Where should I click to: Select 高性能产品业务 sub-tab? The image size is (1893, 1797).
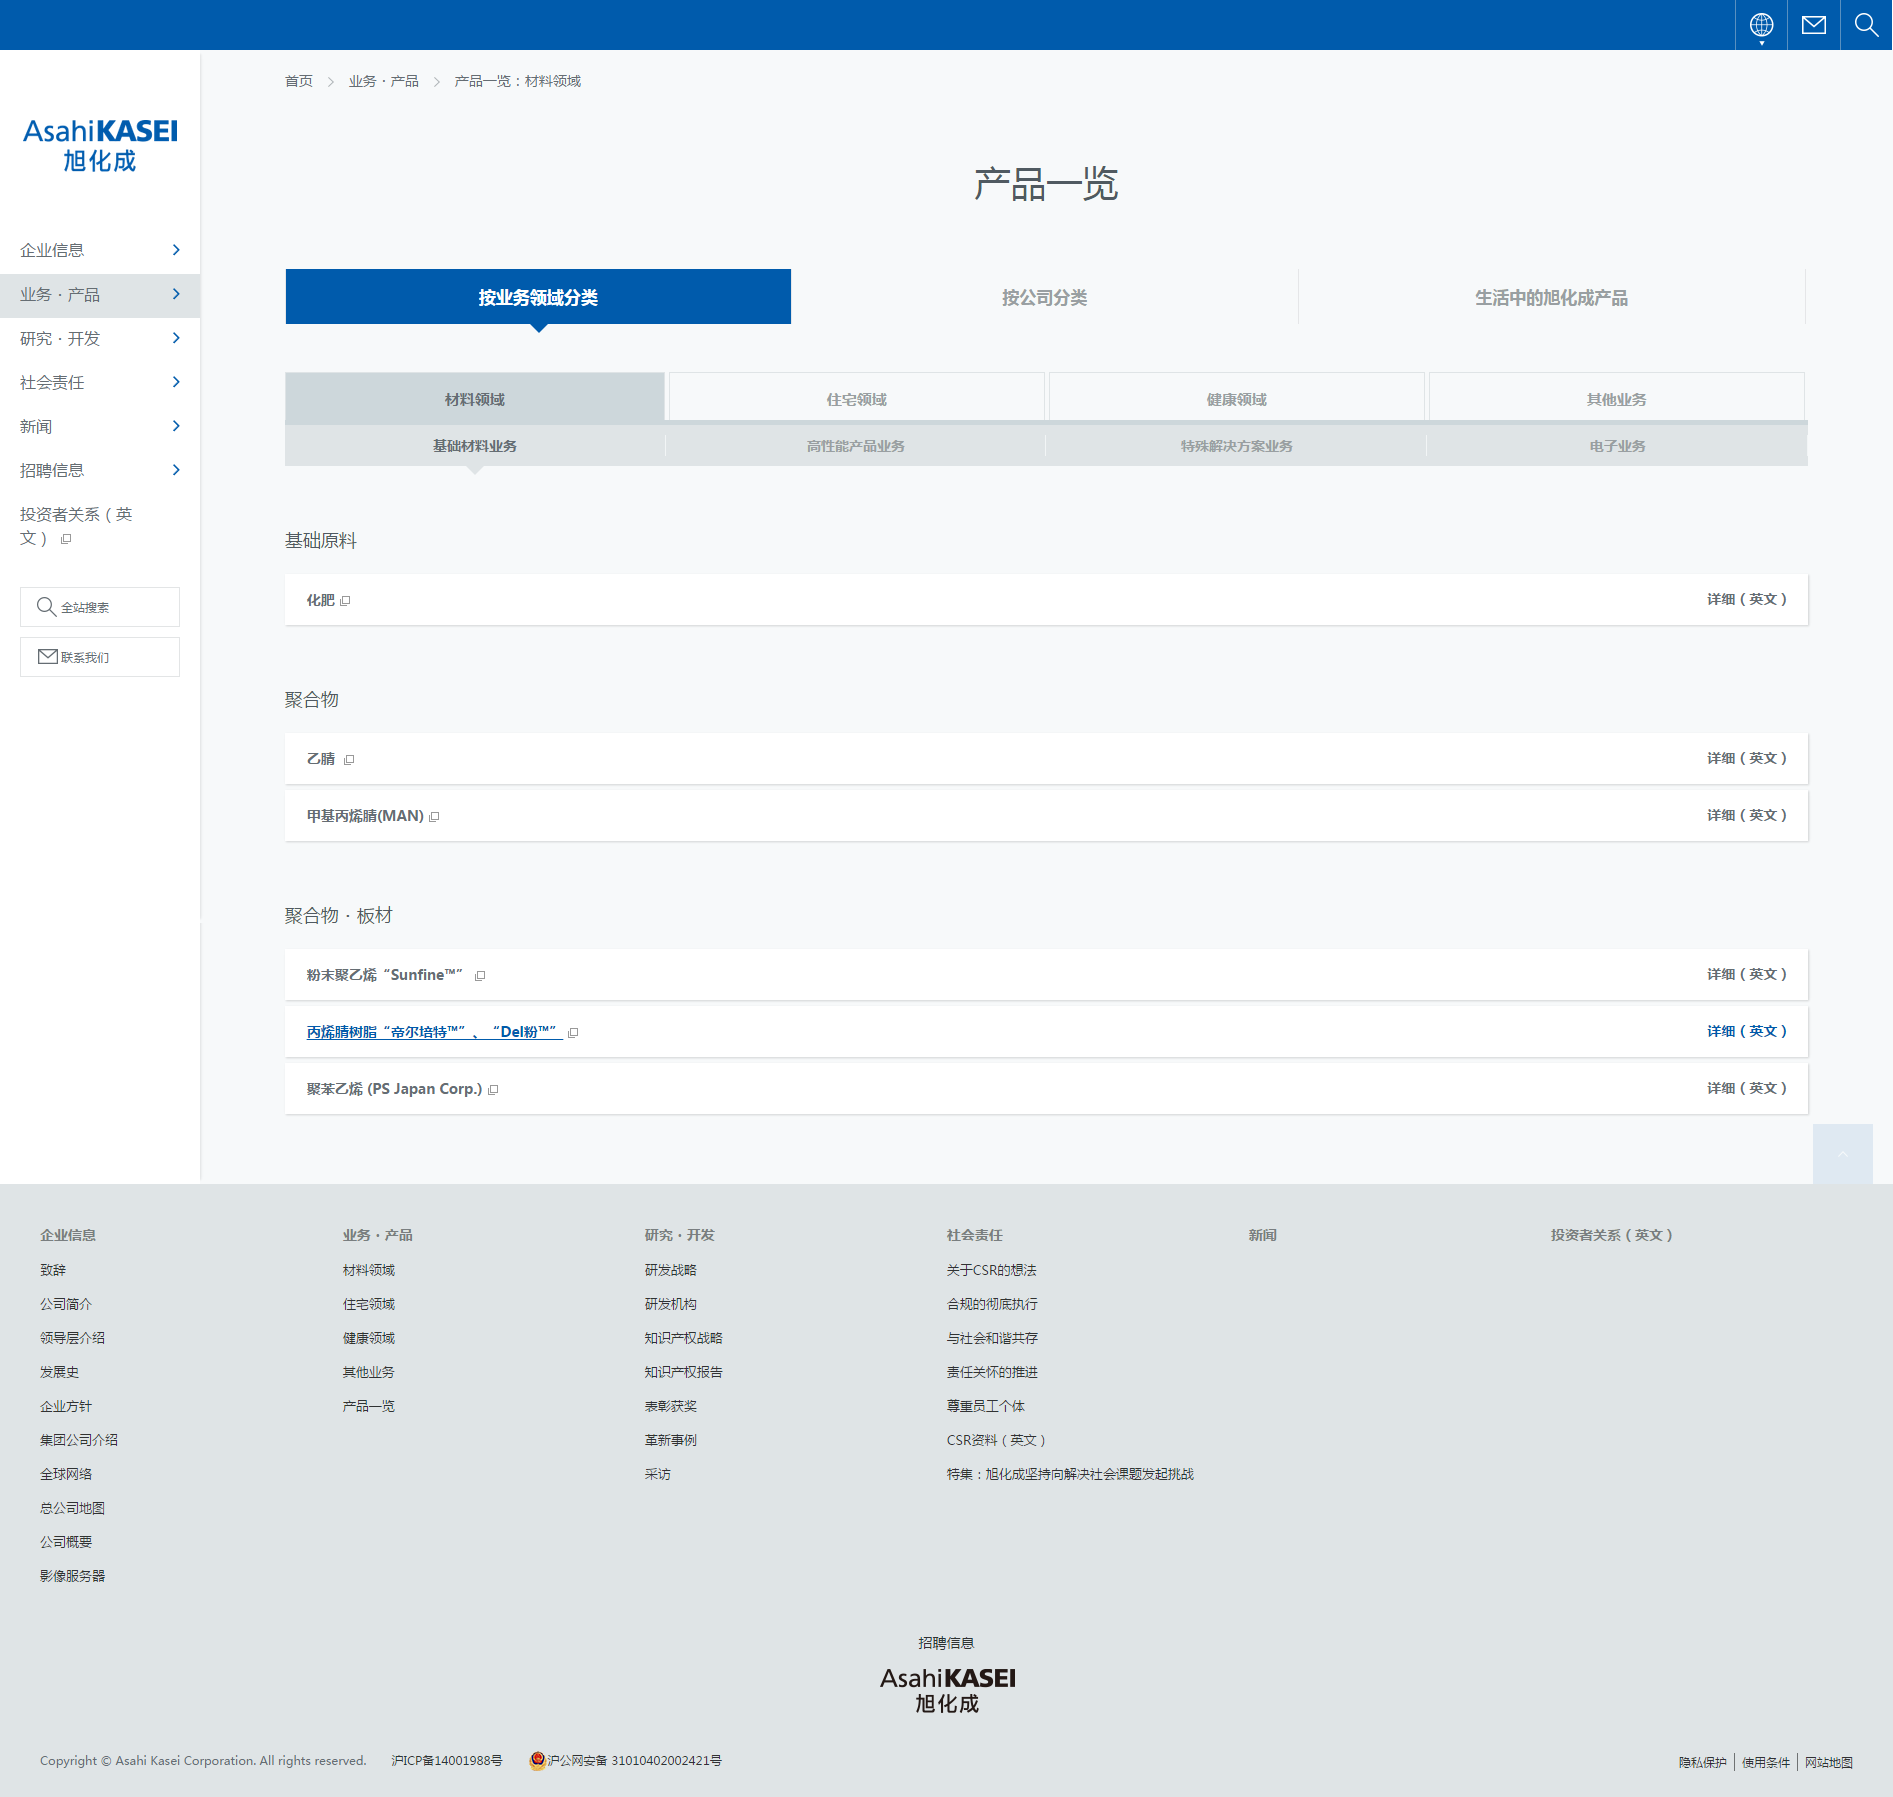[x=856, y=446]
